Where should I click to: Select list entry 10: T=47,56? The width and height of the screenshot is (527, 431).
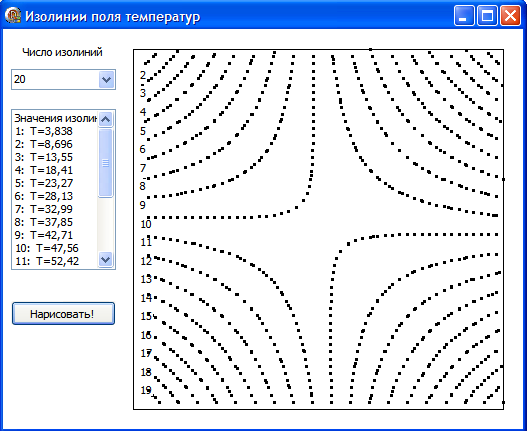pos(47,248)
